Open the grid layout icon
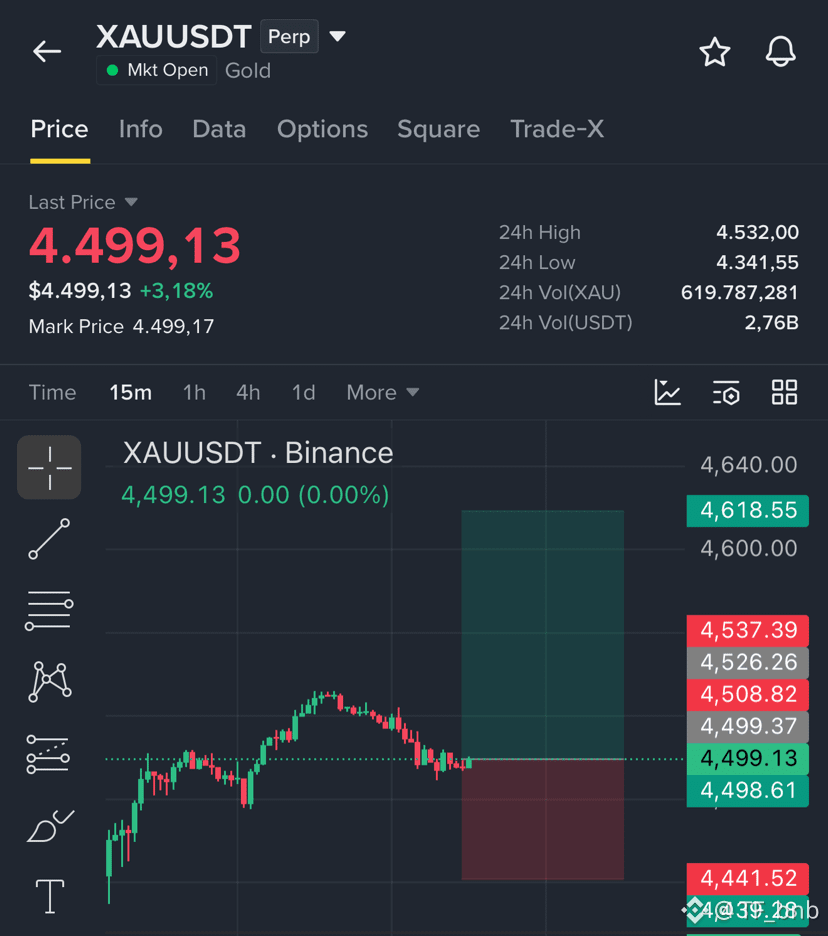 point(784,392)
